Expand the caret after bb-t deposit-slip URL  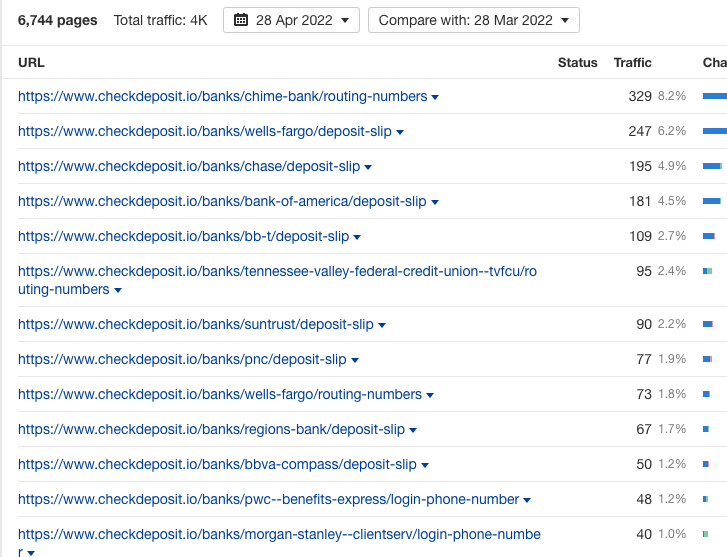click(357, 237)
